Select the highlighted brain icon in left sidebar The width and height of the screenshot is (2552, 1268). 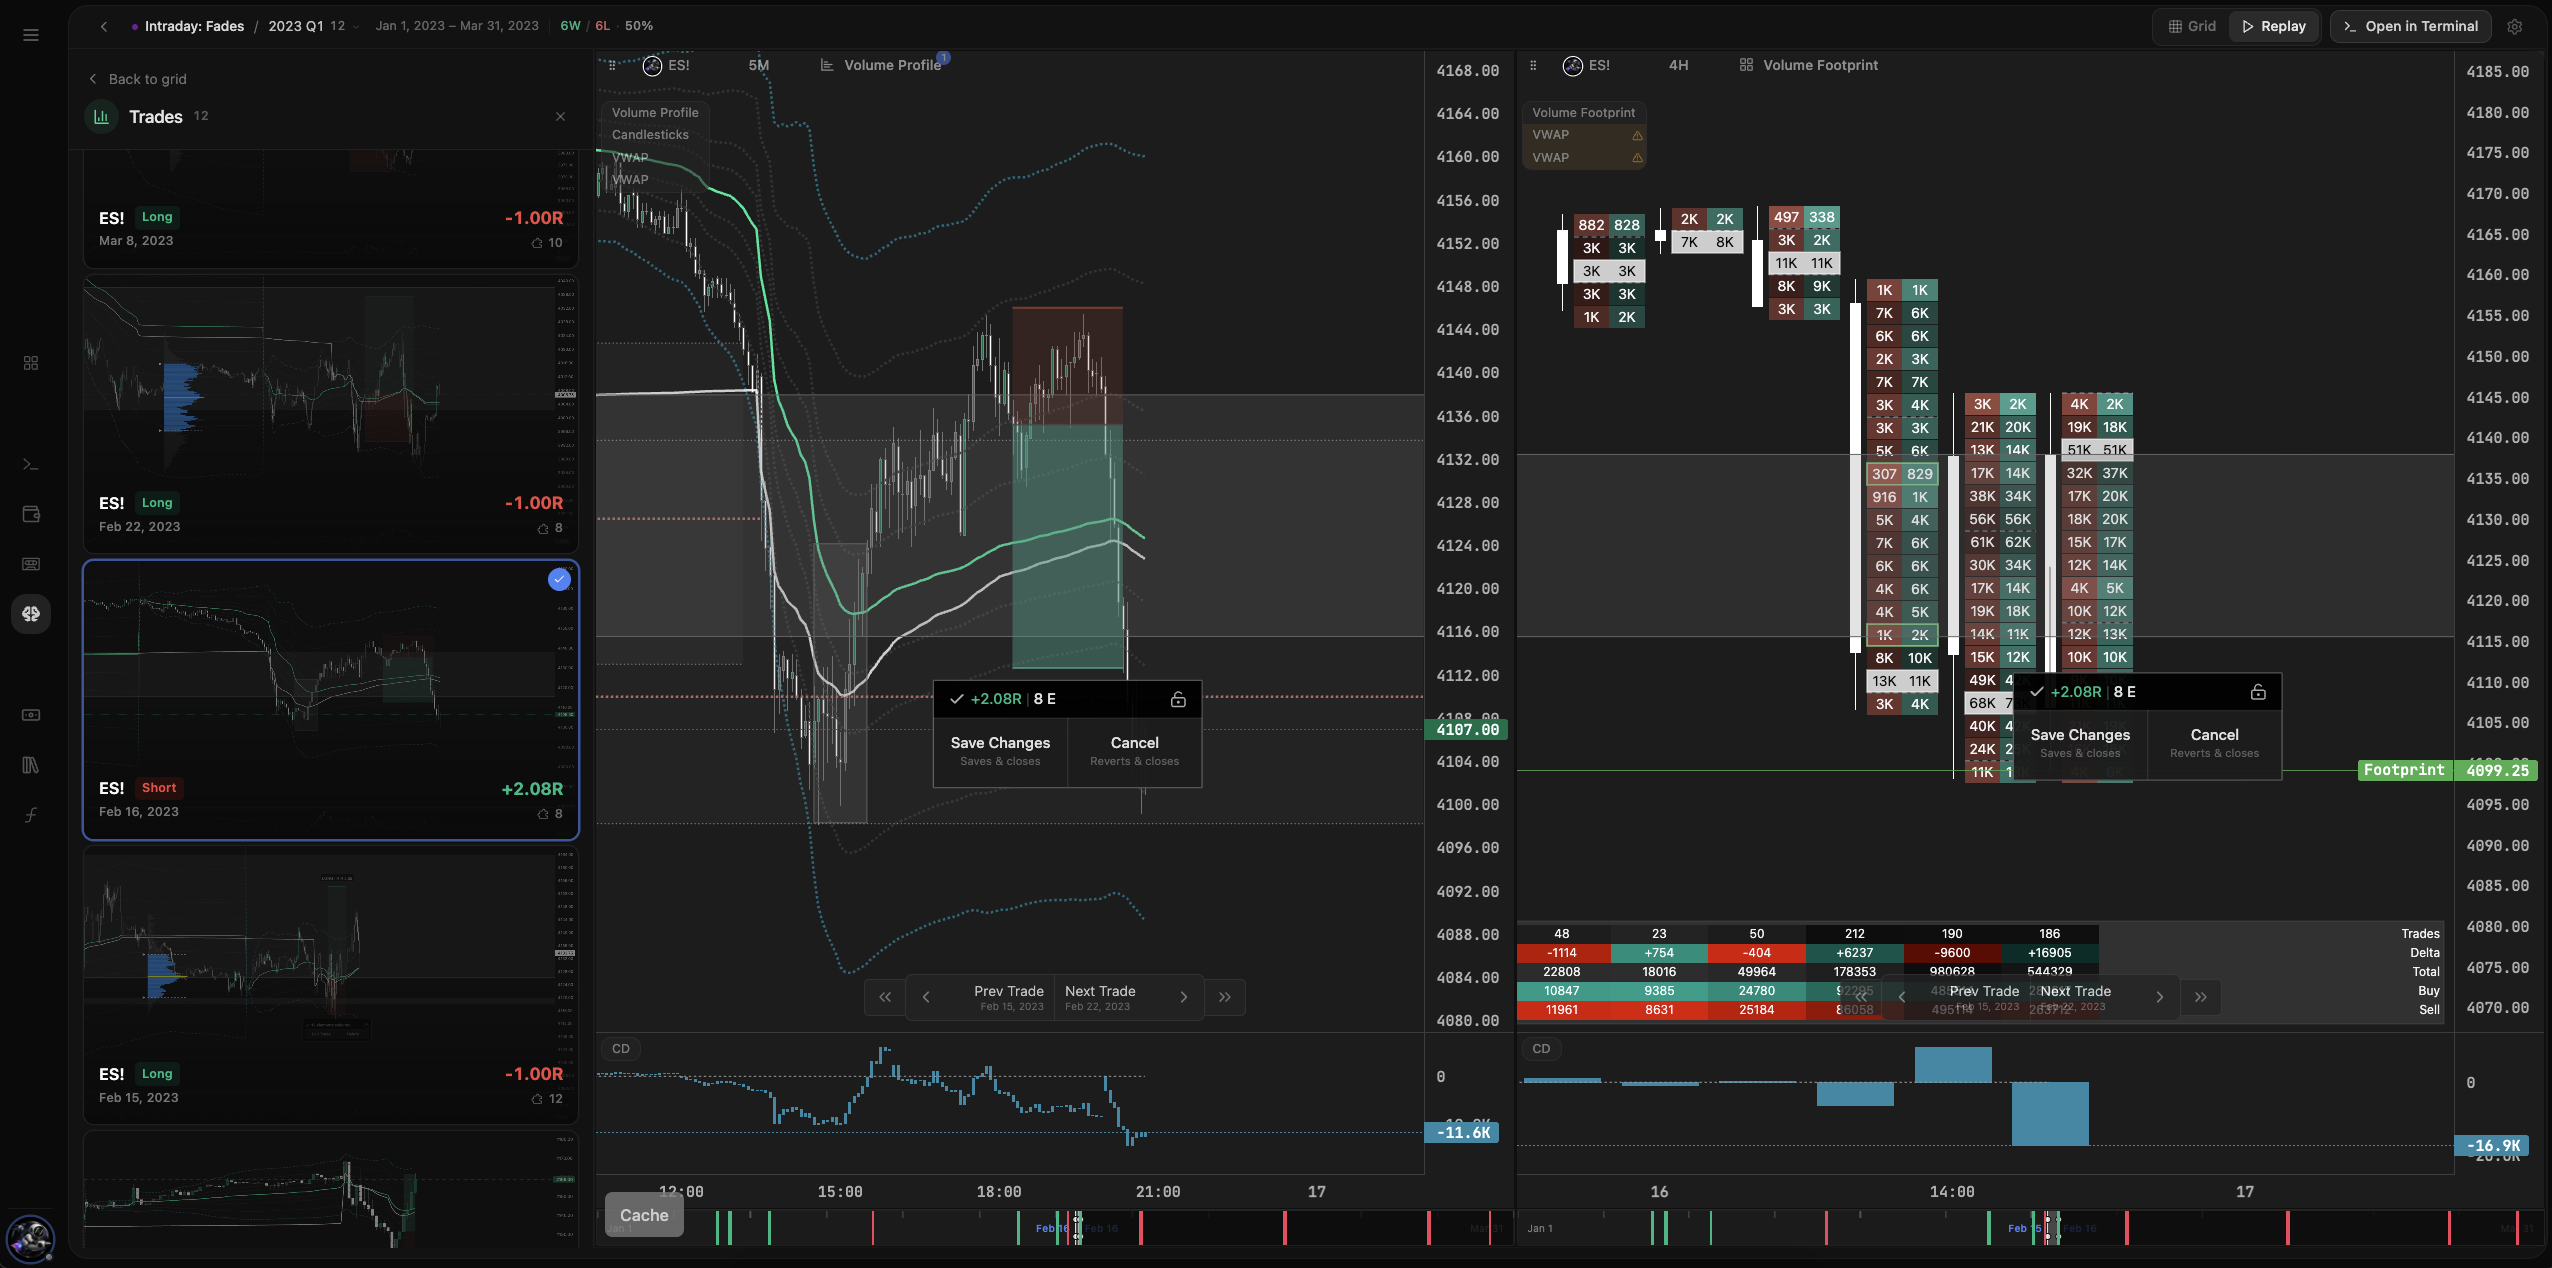click(x=31, y=614)
